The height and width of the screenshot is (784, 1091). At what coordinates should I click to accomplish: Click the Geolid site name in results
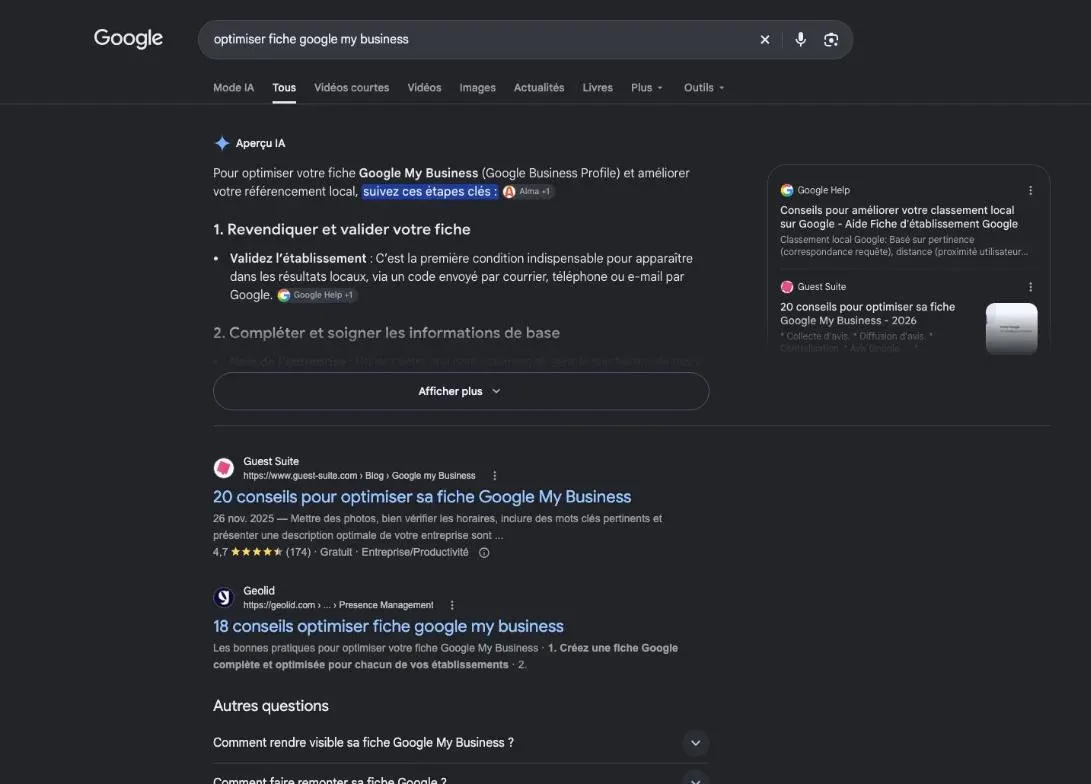click(x=259, y=591)
